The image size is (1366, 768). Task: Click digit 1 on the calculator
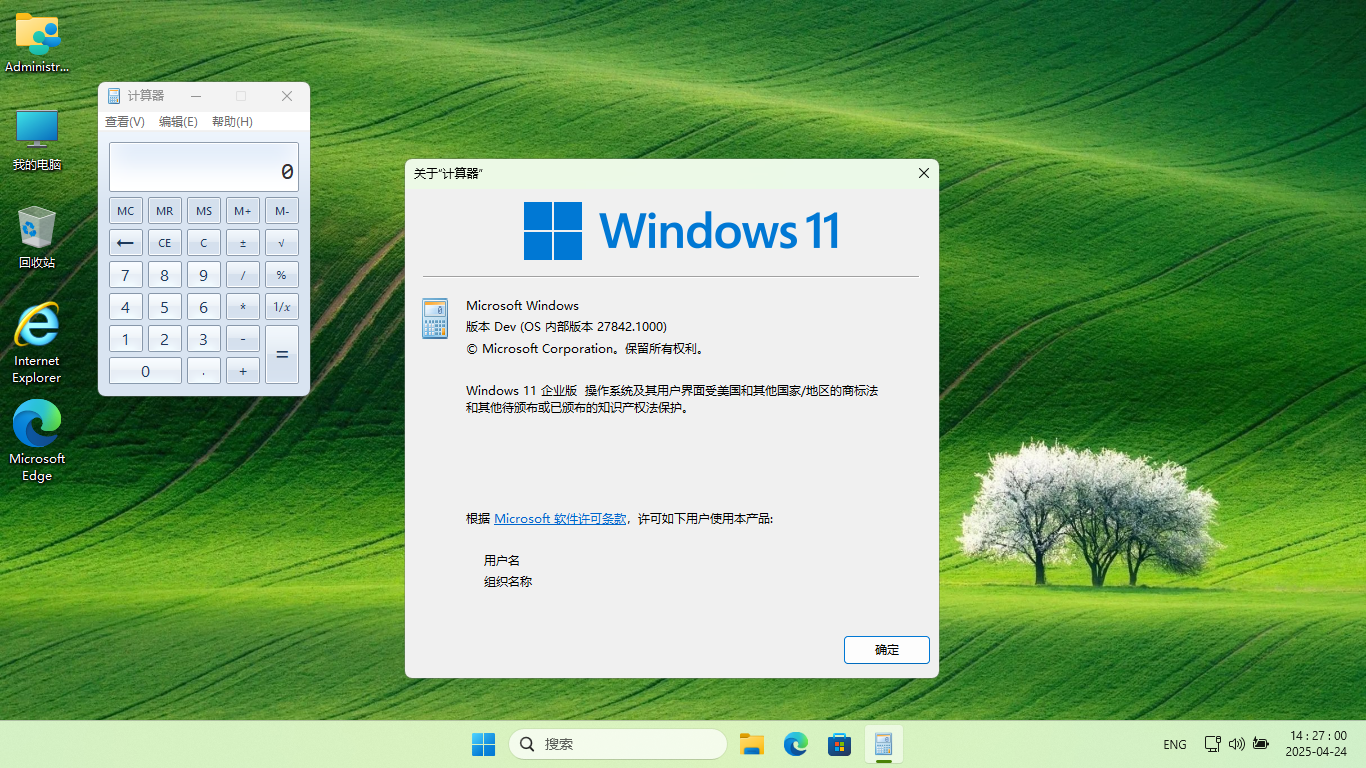point(126,339)
